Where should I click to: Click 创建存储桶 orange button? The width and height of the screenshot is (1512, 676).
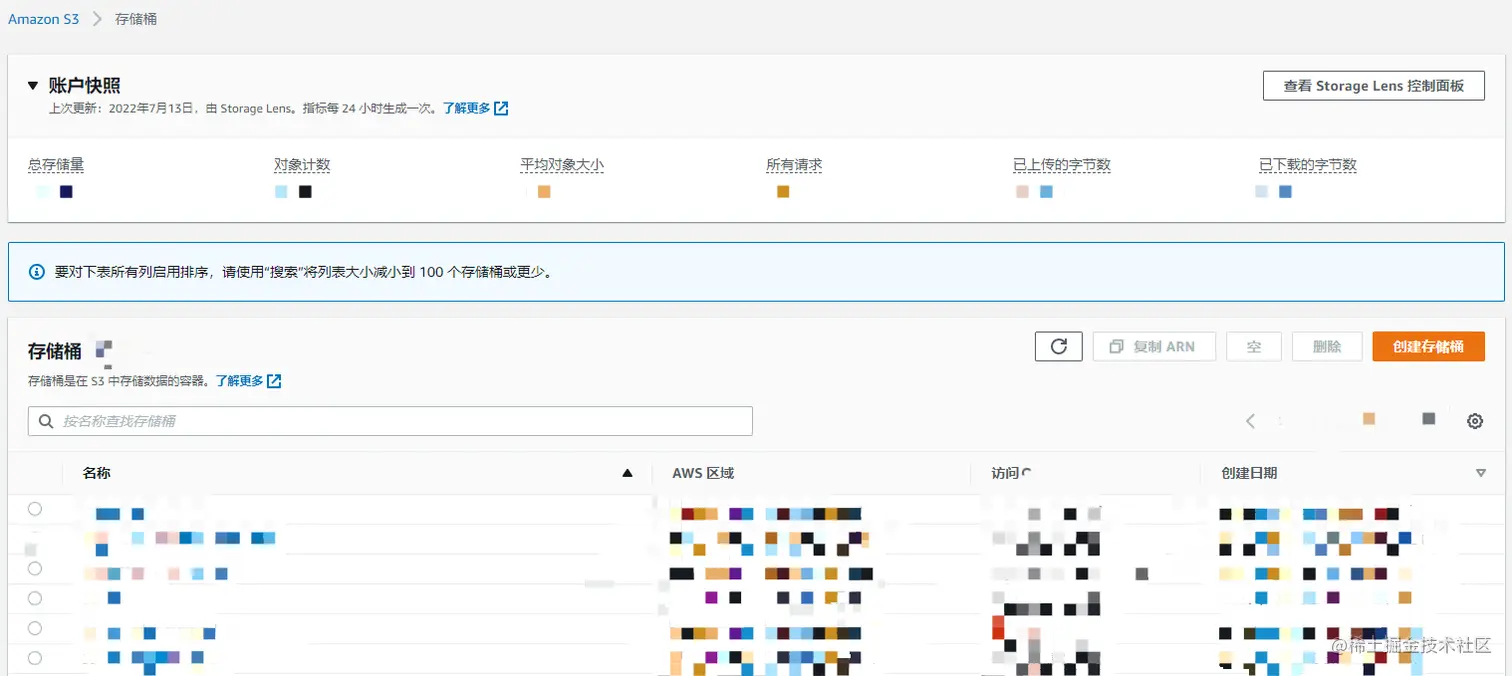click(1428, 346)
